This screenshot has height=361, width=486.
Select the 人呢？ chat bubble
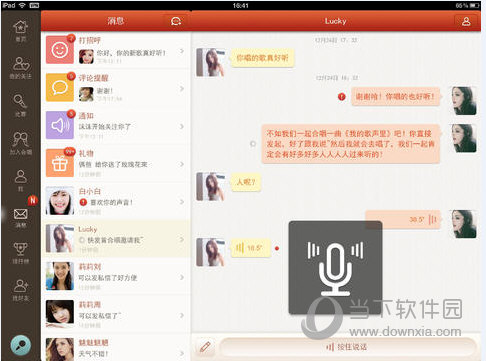tap(246, 182)
